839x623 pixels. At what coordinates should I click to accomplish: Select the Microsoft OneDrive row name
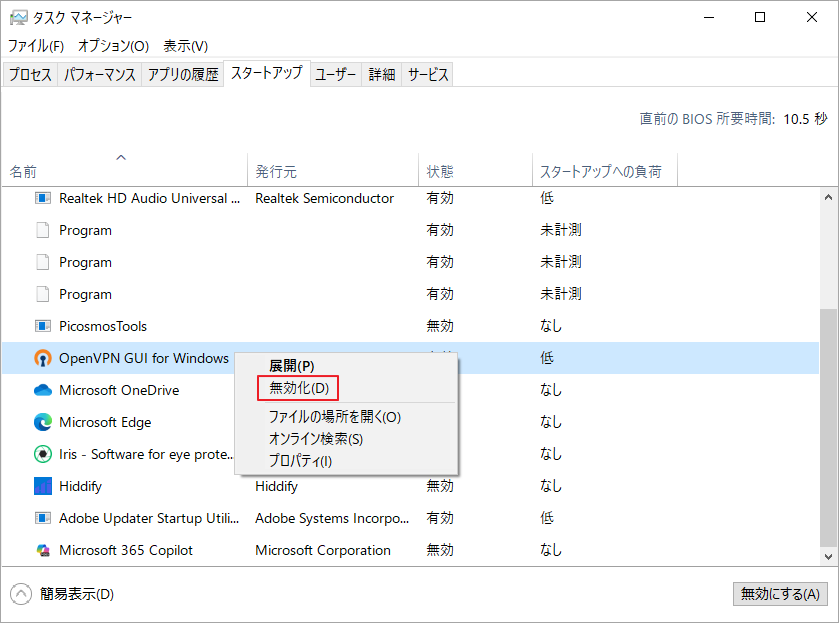tap(119, 390)
